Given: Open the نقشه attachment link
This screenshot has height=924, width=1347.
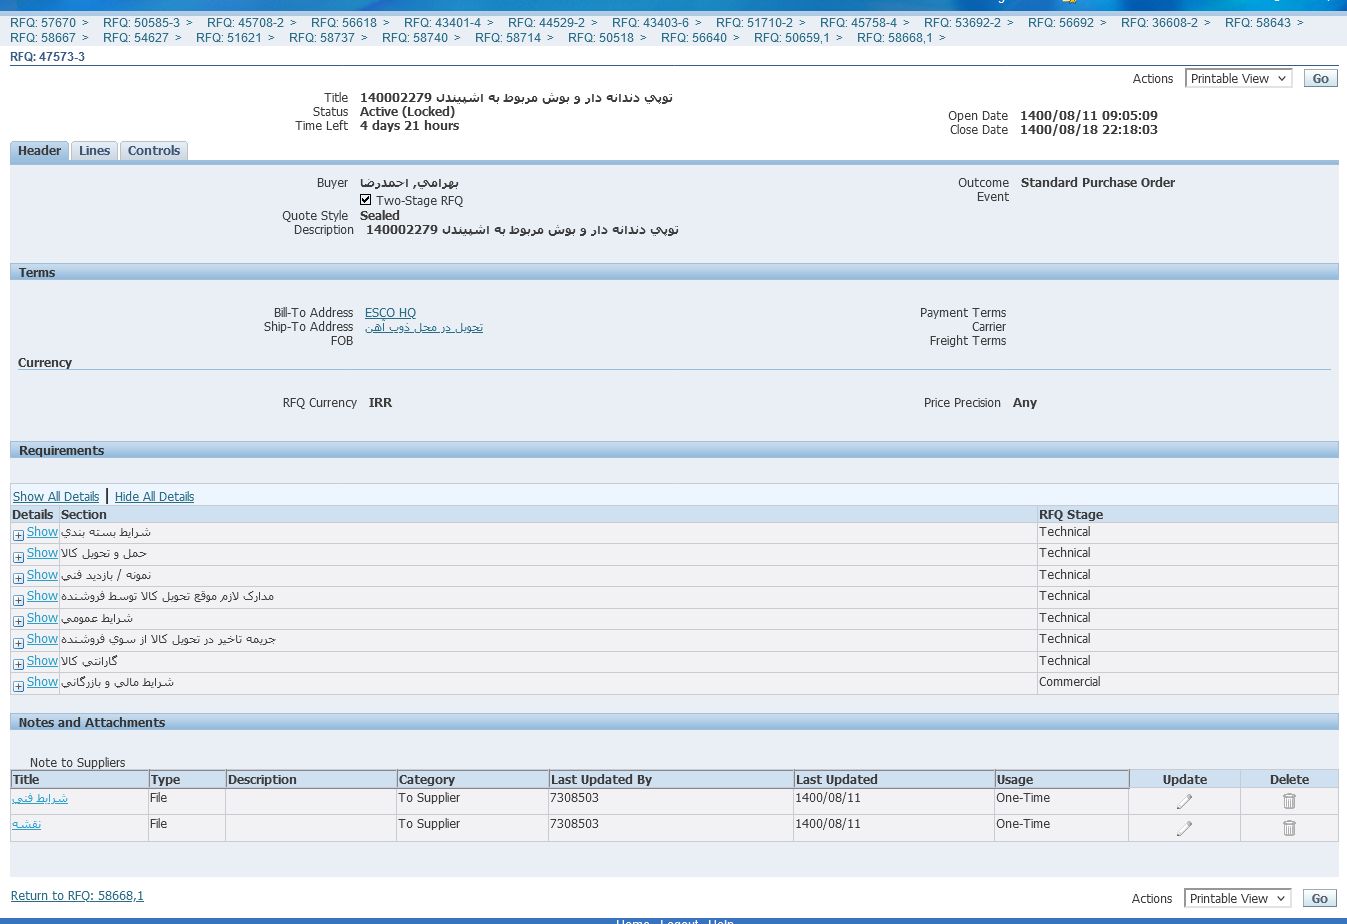Looking at the screenshot, I should (x=27, y=824).
